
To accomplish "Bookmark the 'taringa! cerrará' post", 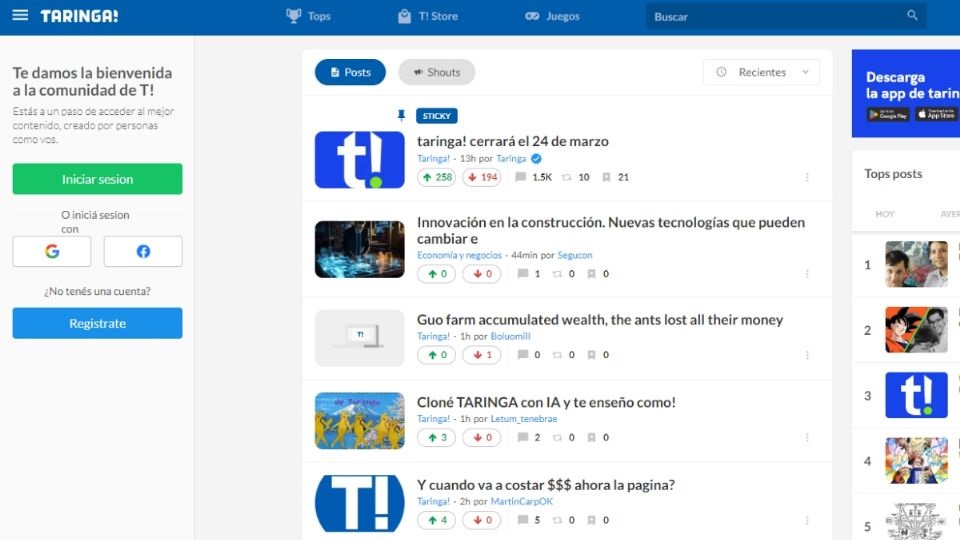I will (x=615, y=177).
